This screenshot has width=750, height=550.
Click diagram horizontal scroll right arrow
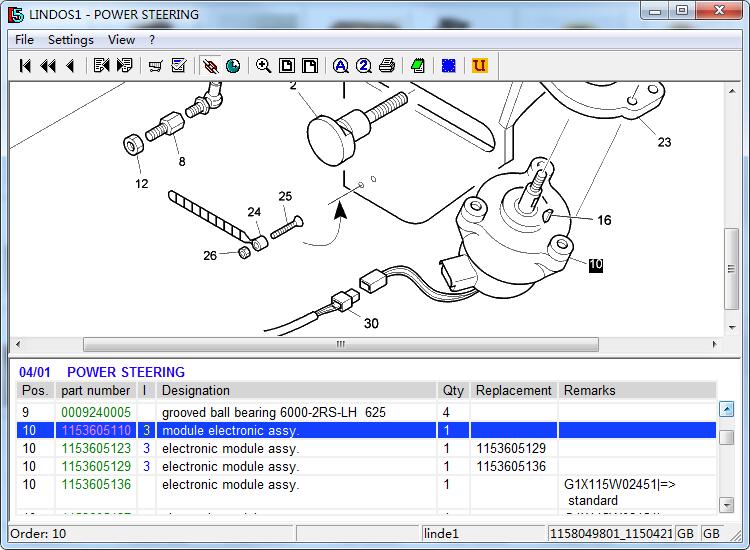[715, 344]
